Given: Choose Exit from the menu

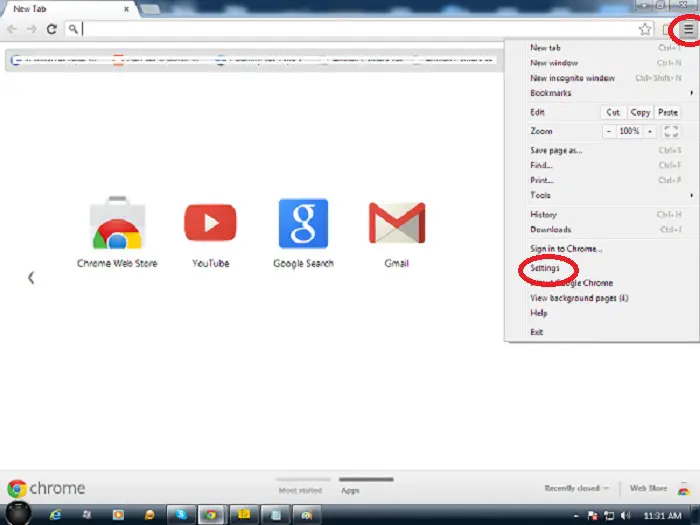Looking at the screenshot, I should (601, 332).
